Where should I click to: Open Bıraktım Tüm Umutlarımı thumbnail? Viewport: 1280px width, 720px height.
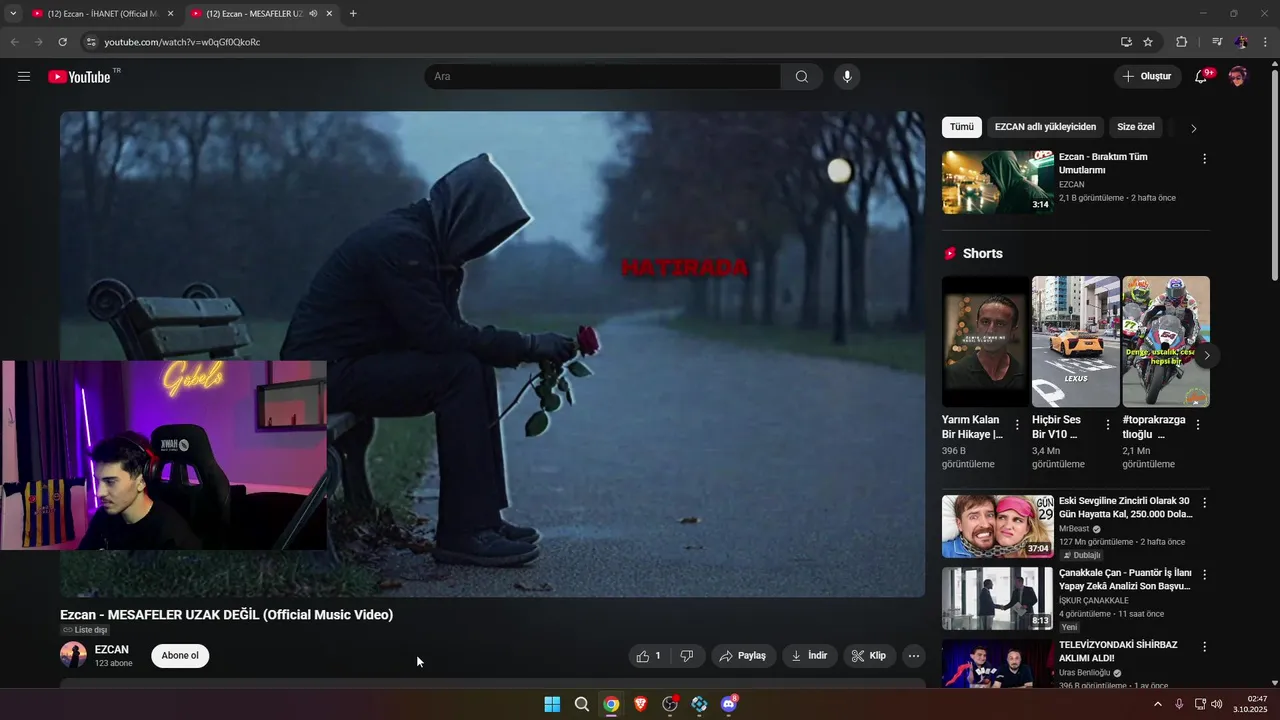pos(997,182)
